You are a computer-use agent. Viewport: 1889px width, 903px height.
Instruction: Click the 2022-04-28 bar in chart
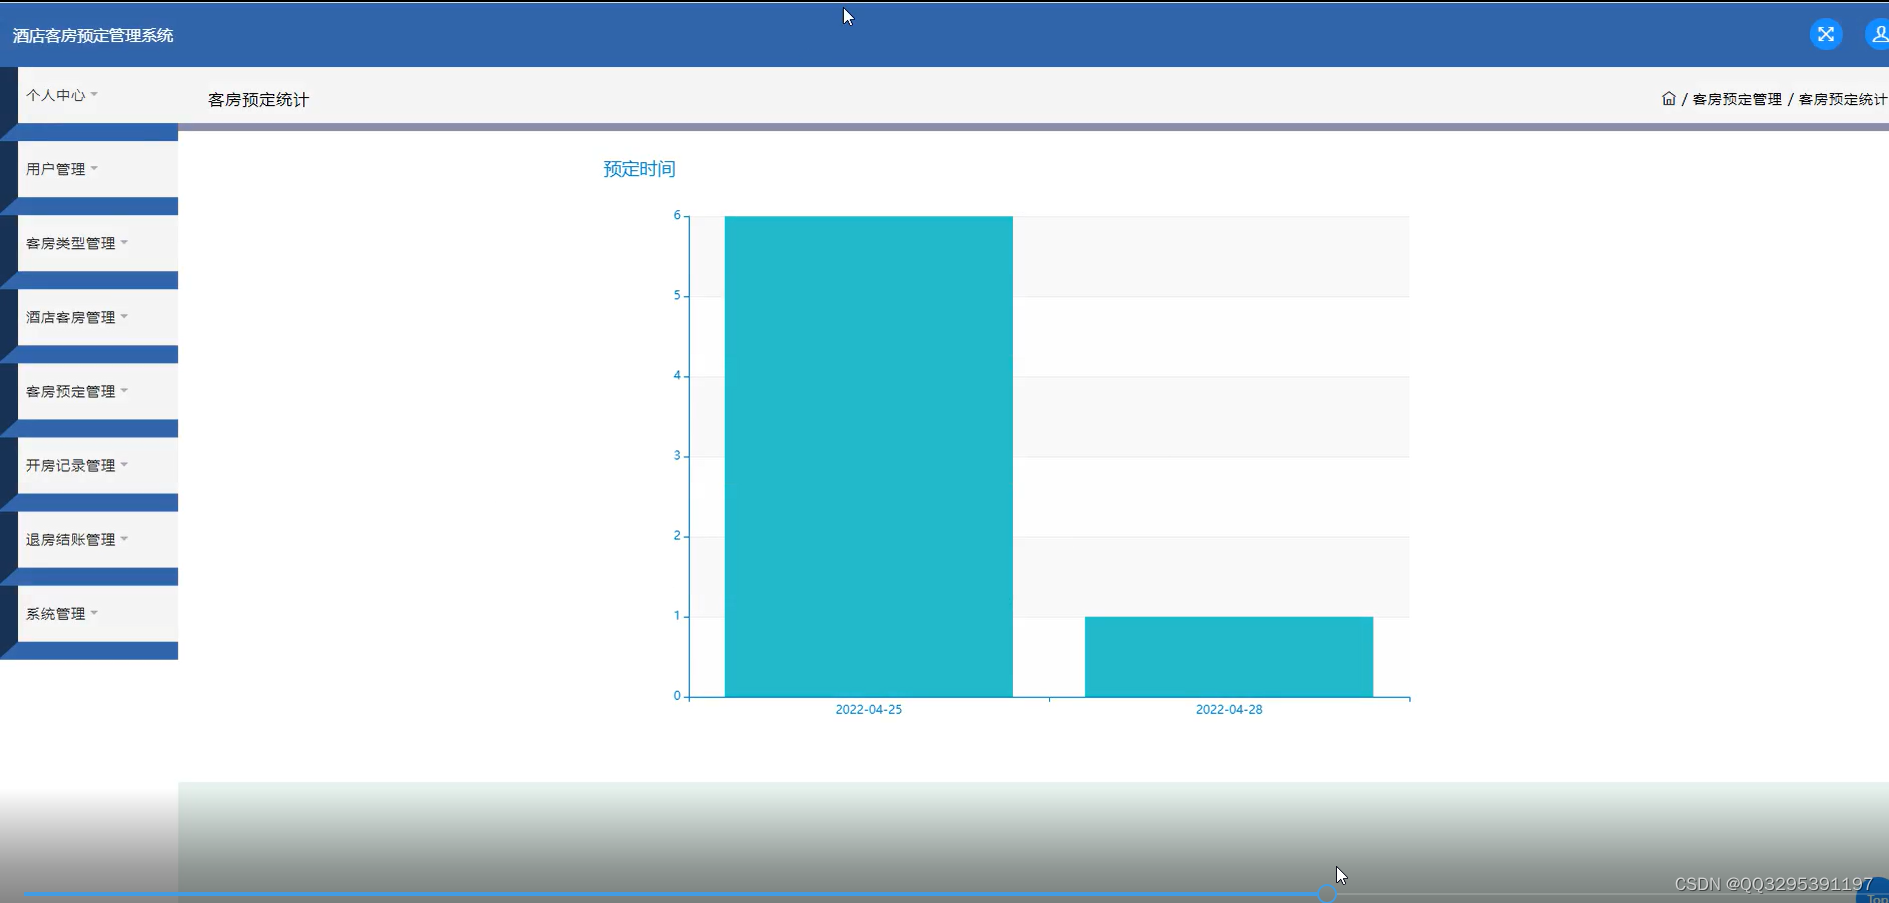pos(1229,657)
